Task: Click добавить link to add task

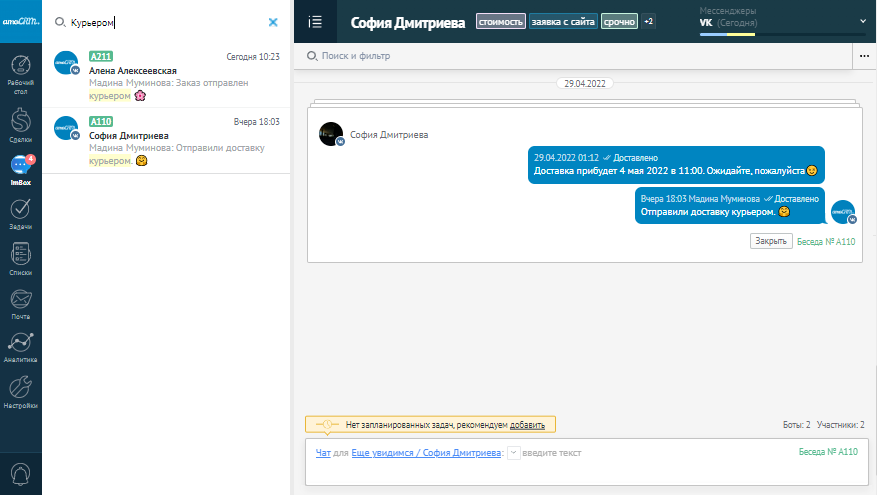Action: click(x=527, y=425)
